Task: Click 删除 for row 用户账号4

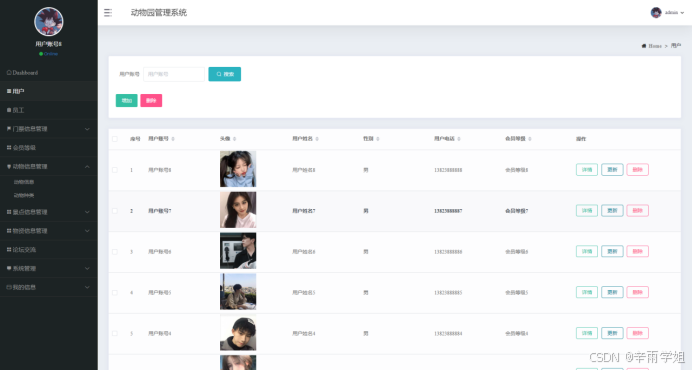Action: coord(637,333)
